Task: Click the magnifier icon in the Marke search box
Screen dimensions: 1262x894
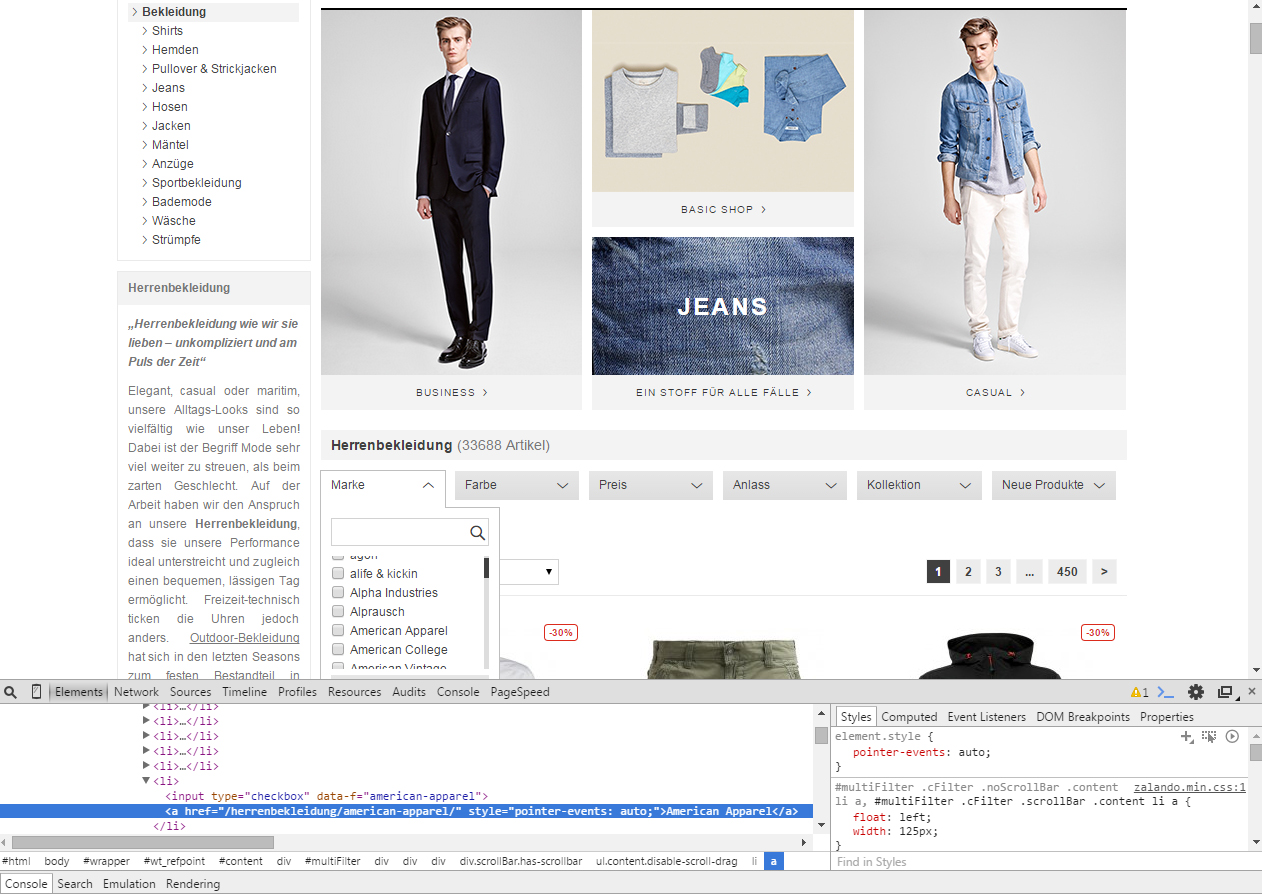Action: [x=478, y=533]
